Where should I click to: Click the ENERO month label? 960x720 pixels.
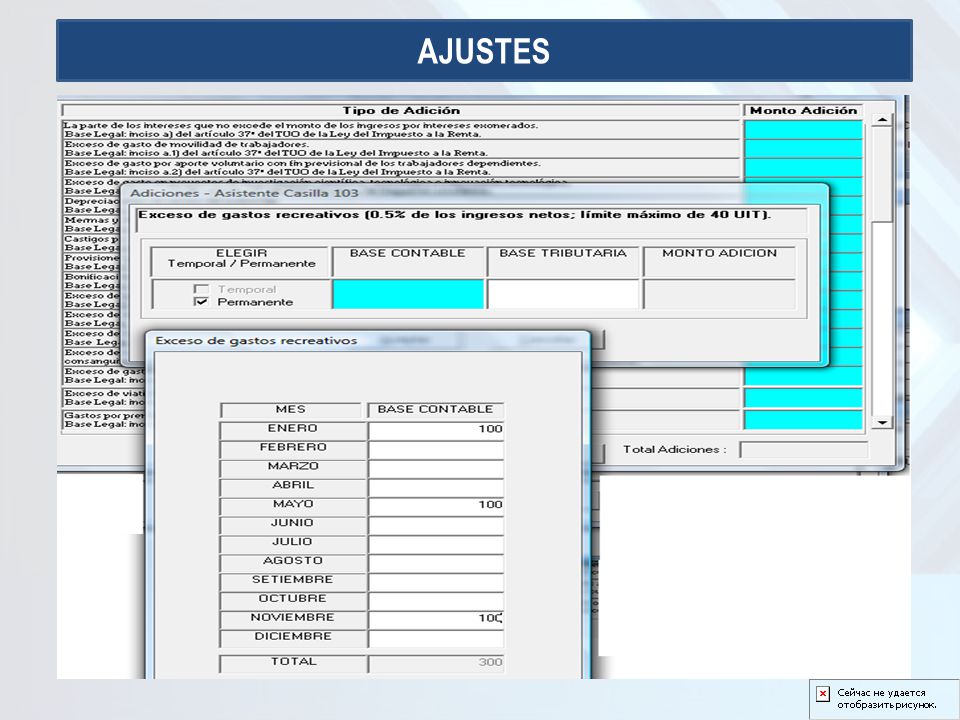293,429
